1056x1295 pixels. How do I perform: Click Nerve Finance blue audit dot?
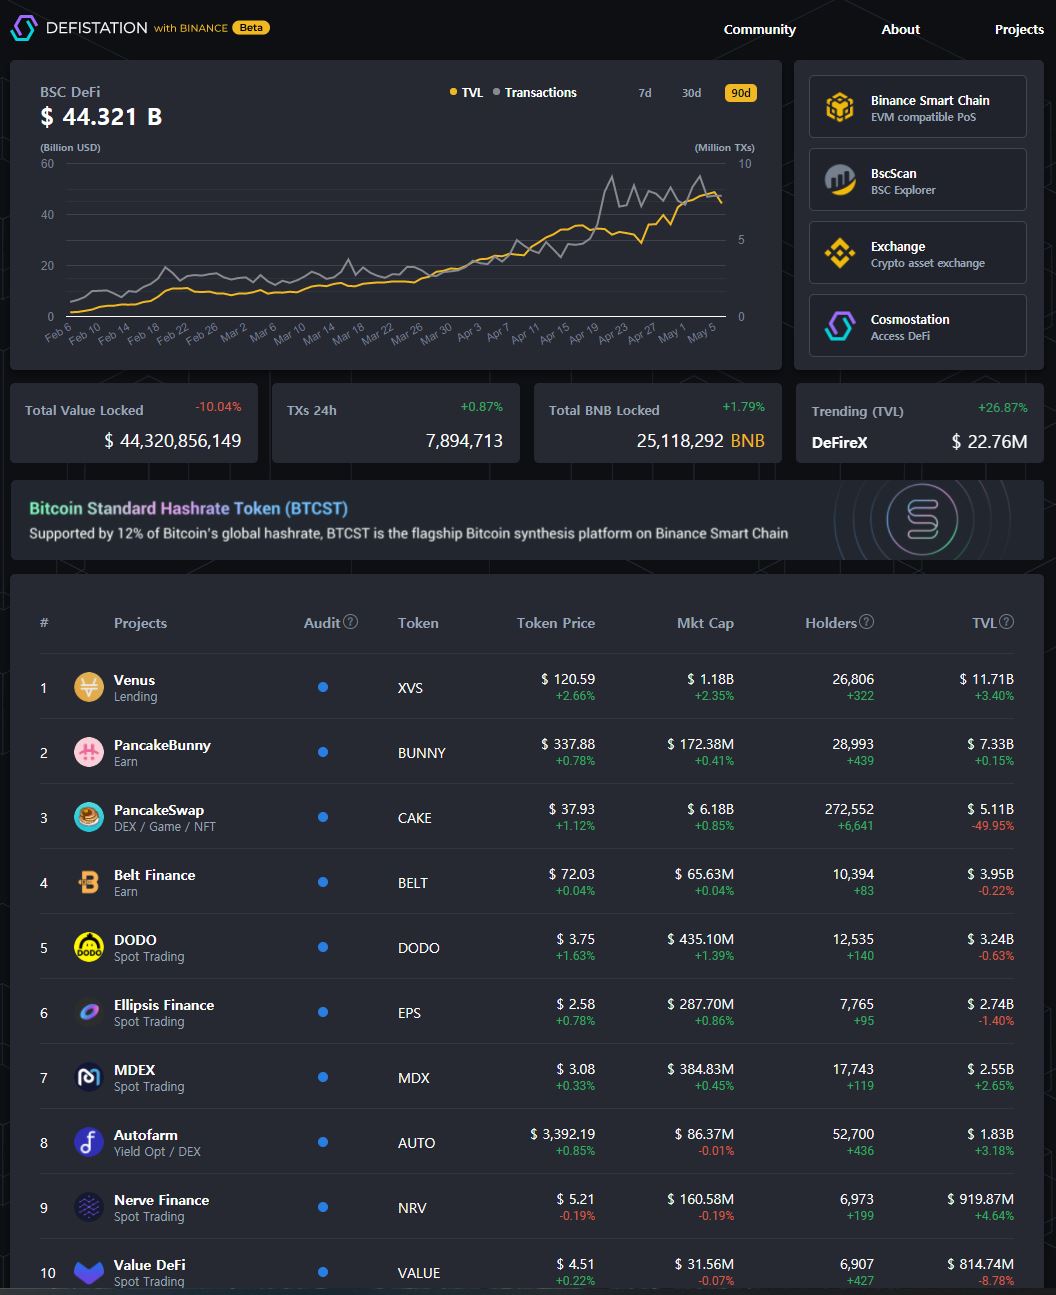[323, 1207]
